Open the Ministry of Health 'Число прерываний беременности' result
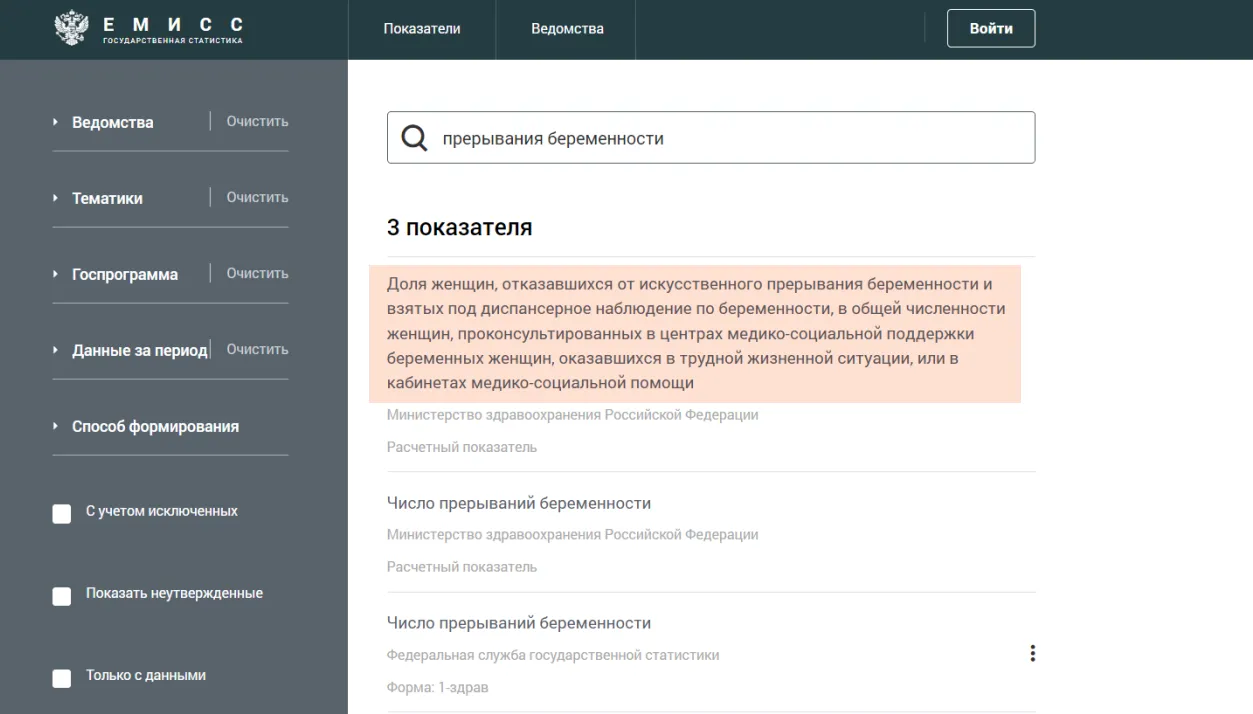Image resolution: width=1253 pixels, height=714 pixels. (x=518, y=503)
